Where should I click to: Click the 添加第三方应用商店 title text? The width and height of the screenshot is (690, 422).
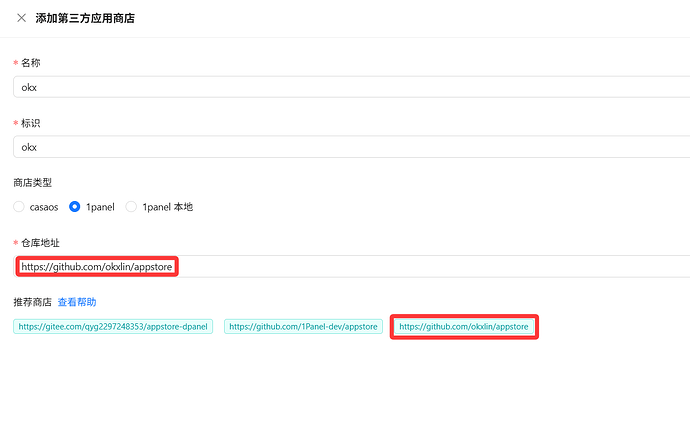click(x=85, y=18)
